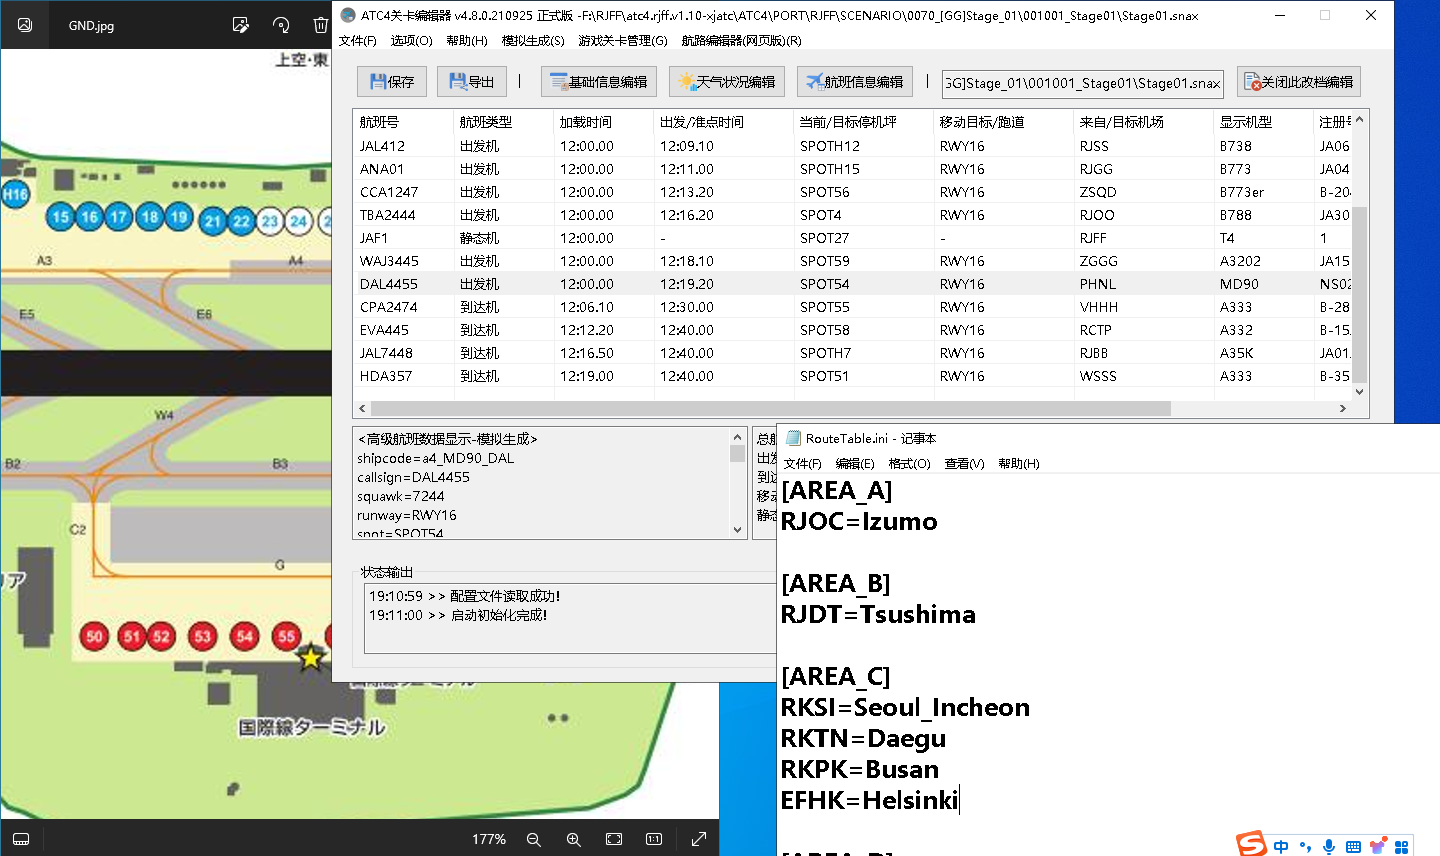The height and width of the screenshot is (856, 1440).
Task: Click the flight table scroll-up arrow
Action: 1359,119
